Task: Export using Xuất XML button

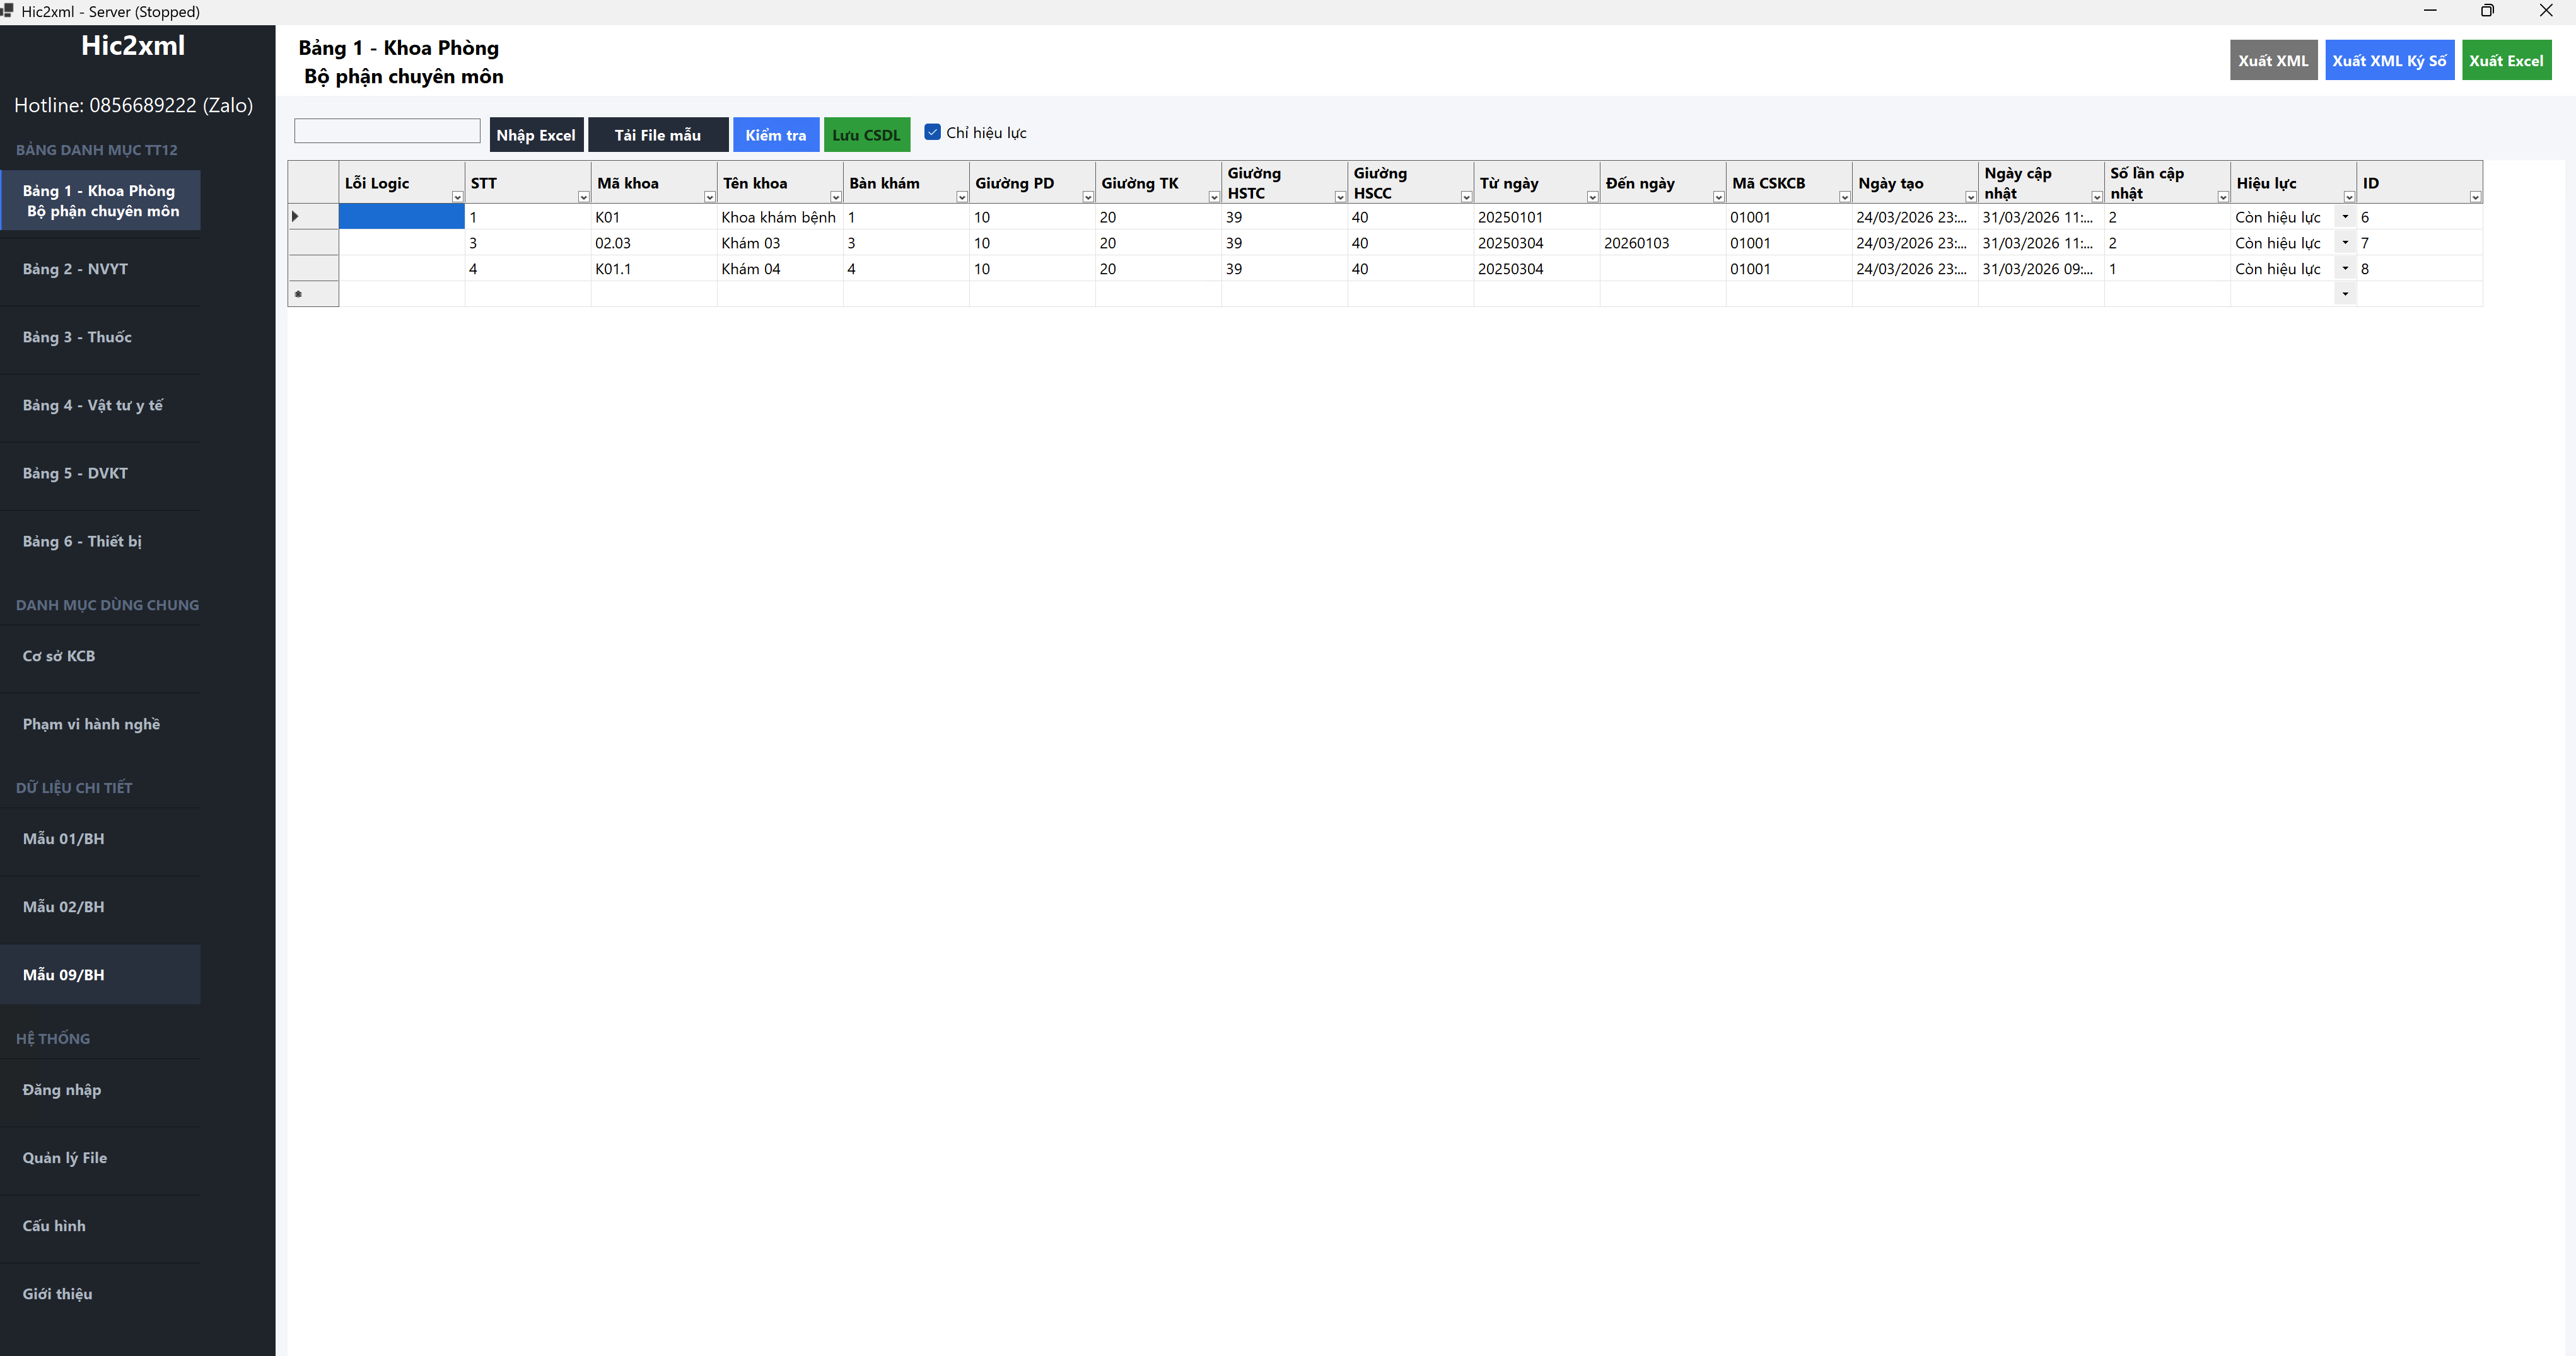Action: pyautogui.click(x=2273, y=60)
